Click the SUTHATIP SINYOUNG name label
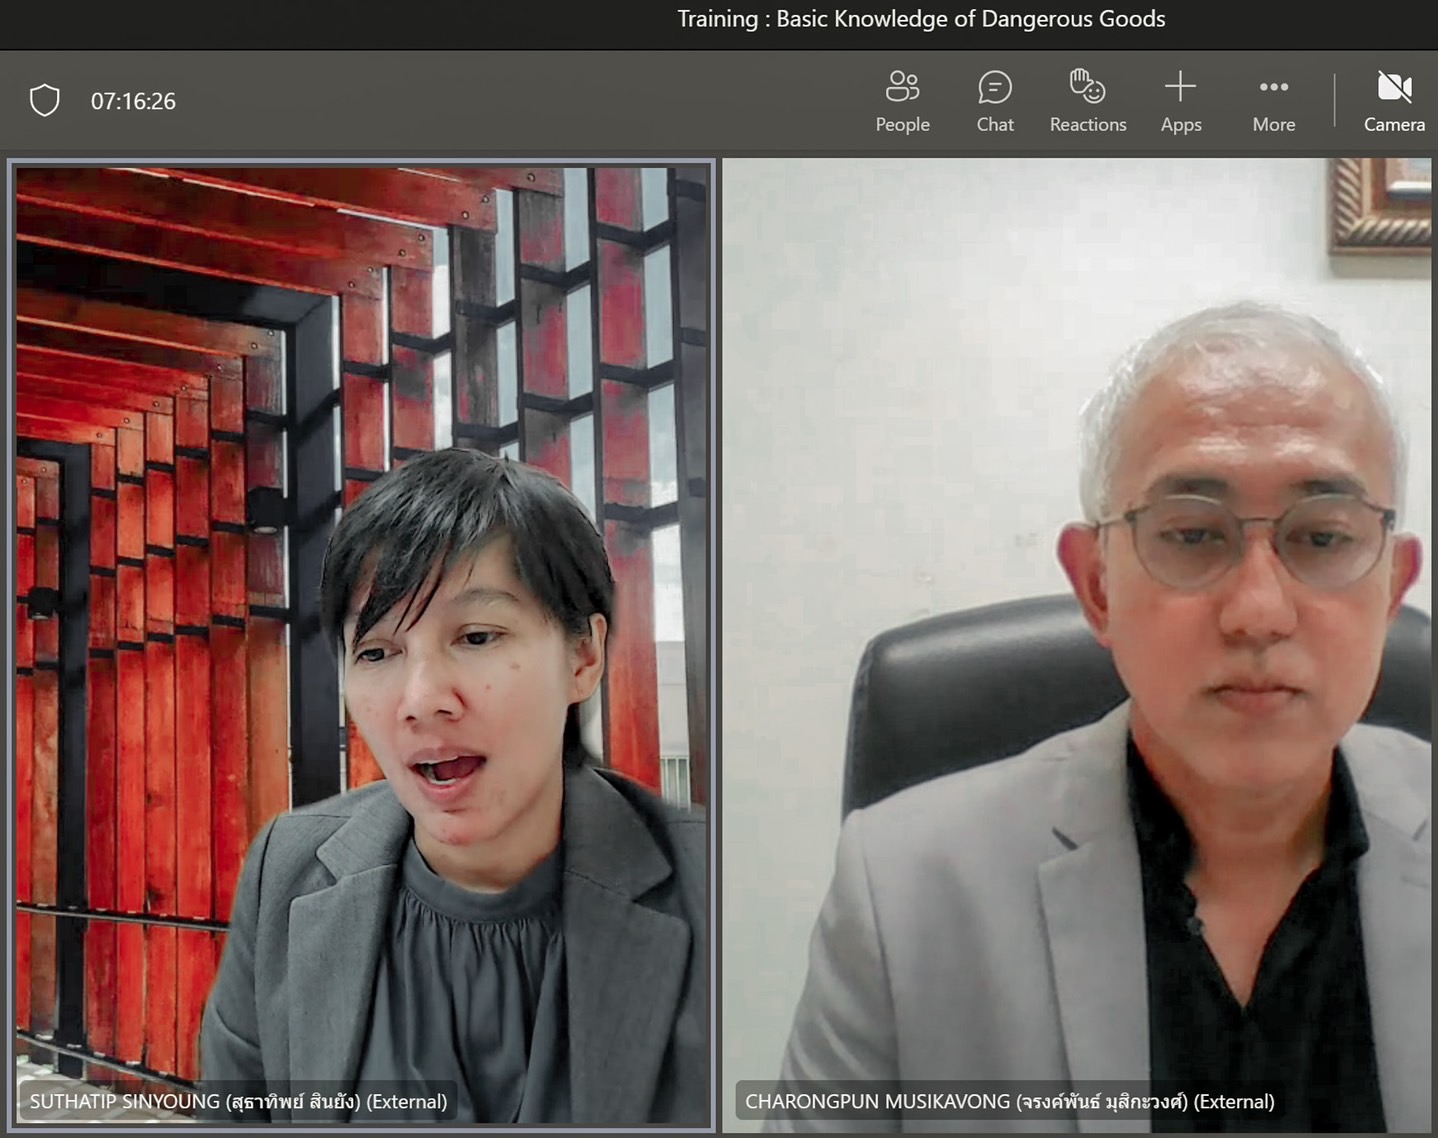1438x1138 pixels. 238,1101
